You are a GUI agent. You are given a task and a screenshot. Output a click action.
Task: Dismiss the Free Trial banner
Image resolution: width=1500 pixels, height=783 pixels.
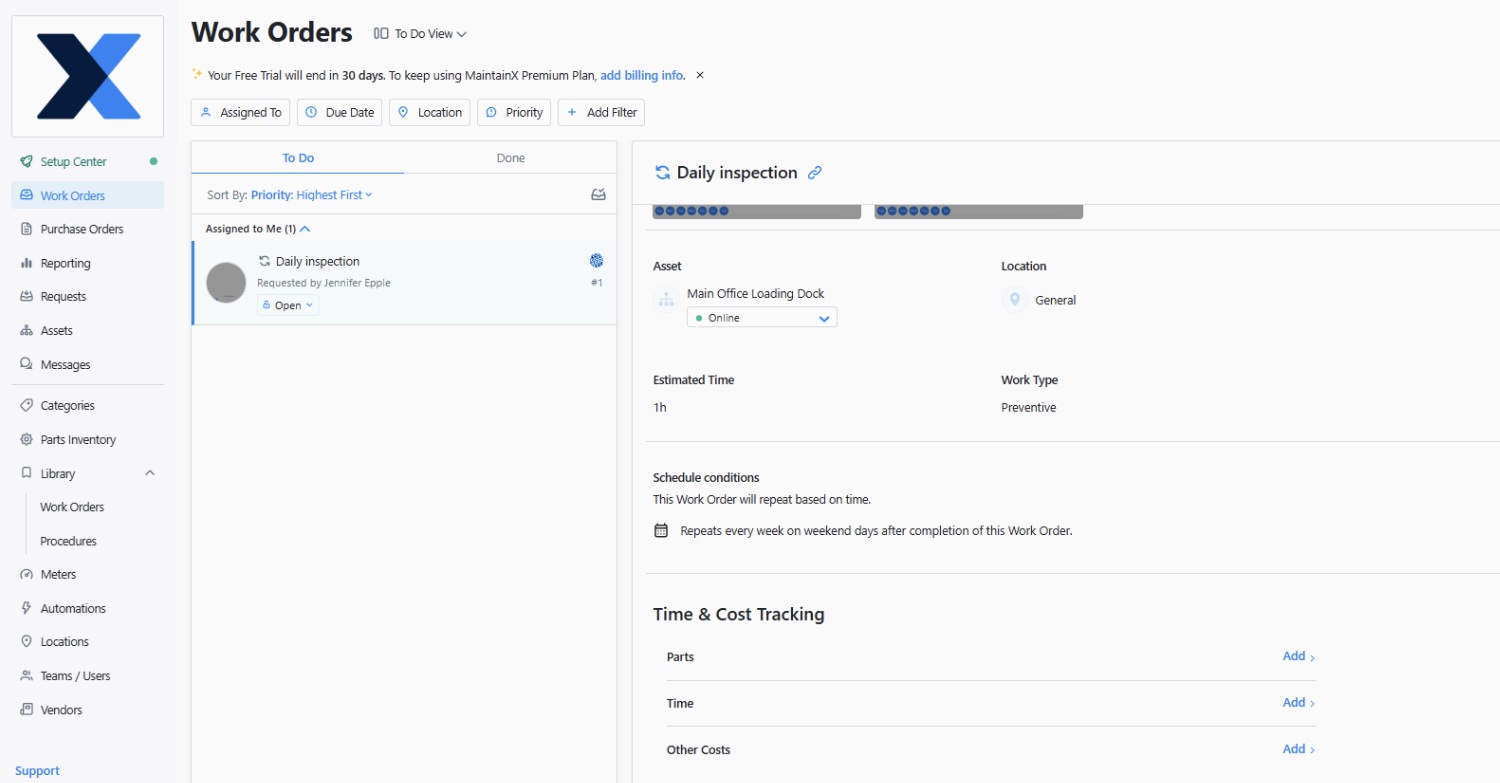click(x=699, y=75)
